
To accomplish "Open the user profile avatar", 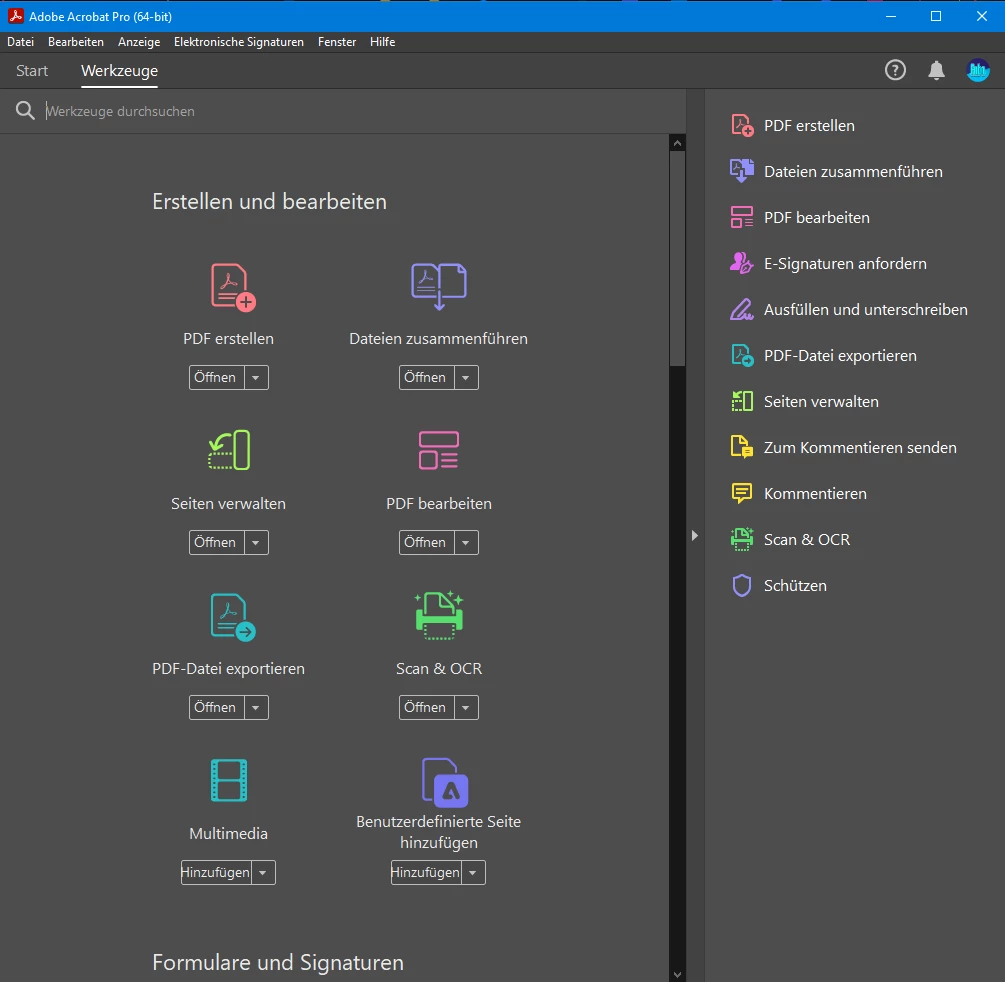I will coord(978,70).
